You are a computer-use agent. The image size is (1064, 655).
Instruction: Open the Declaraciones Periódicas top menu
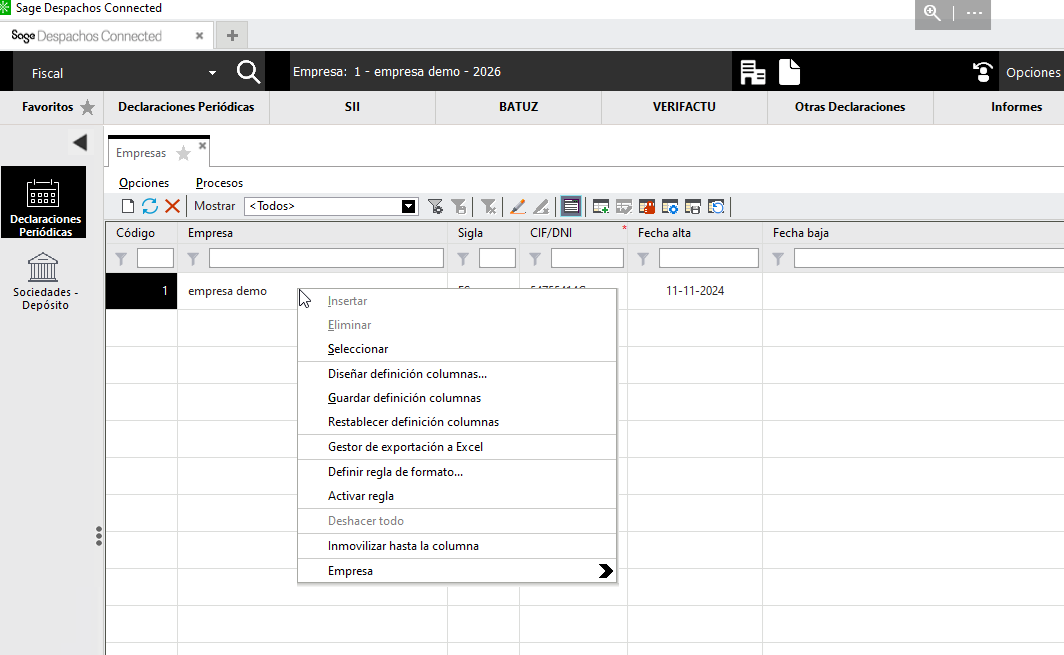186,107
